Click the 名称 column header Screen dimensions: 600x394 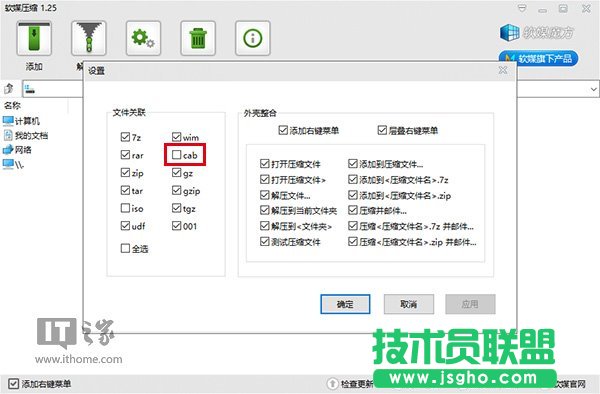12,105
